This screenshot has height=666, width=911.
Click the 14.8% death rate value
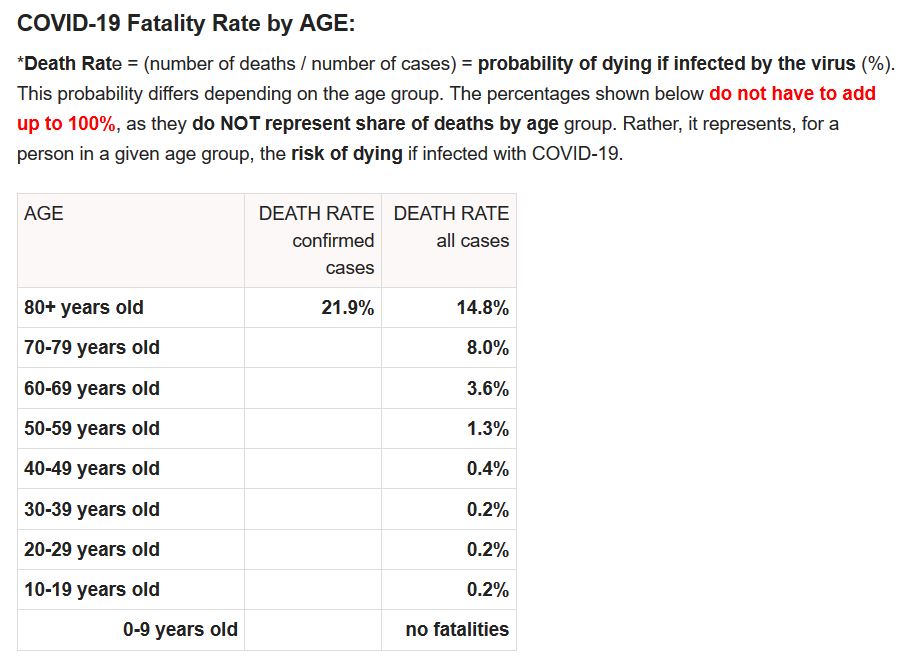tap(482, 308)
